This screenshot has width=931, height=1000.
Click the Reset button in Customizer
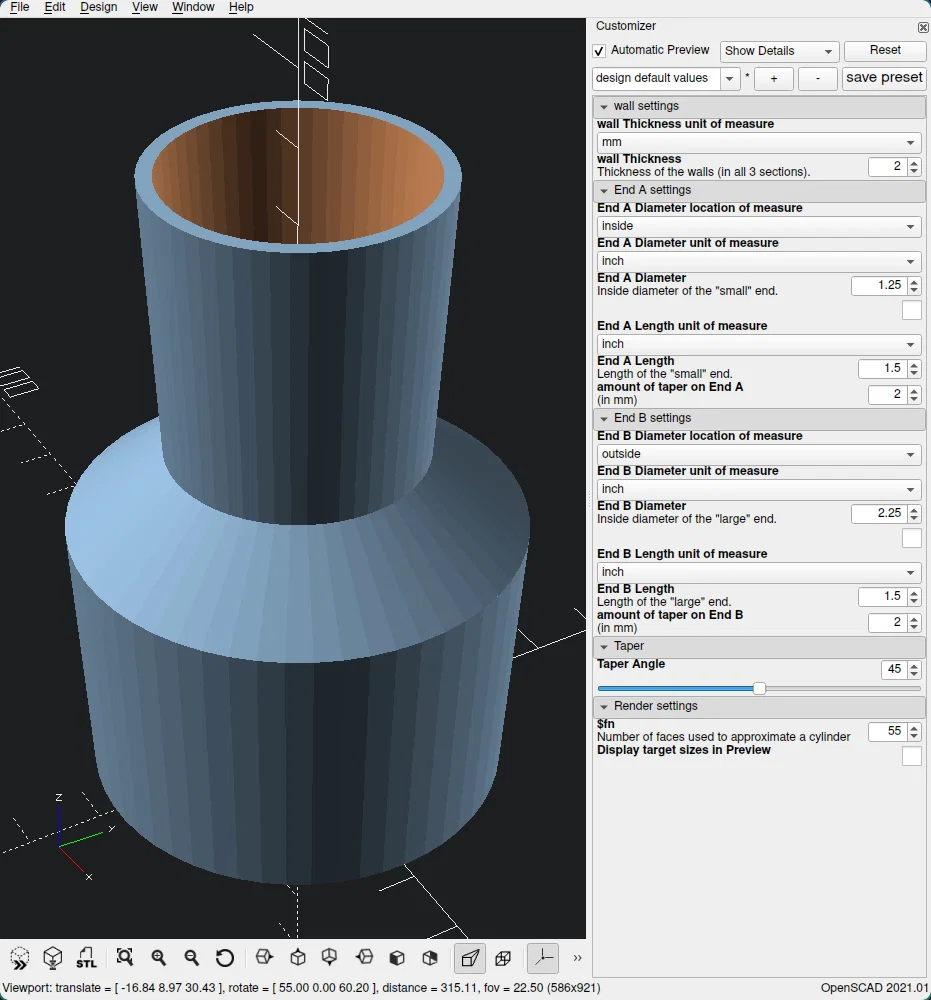(884, 51)
